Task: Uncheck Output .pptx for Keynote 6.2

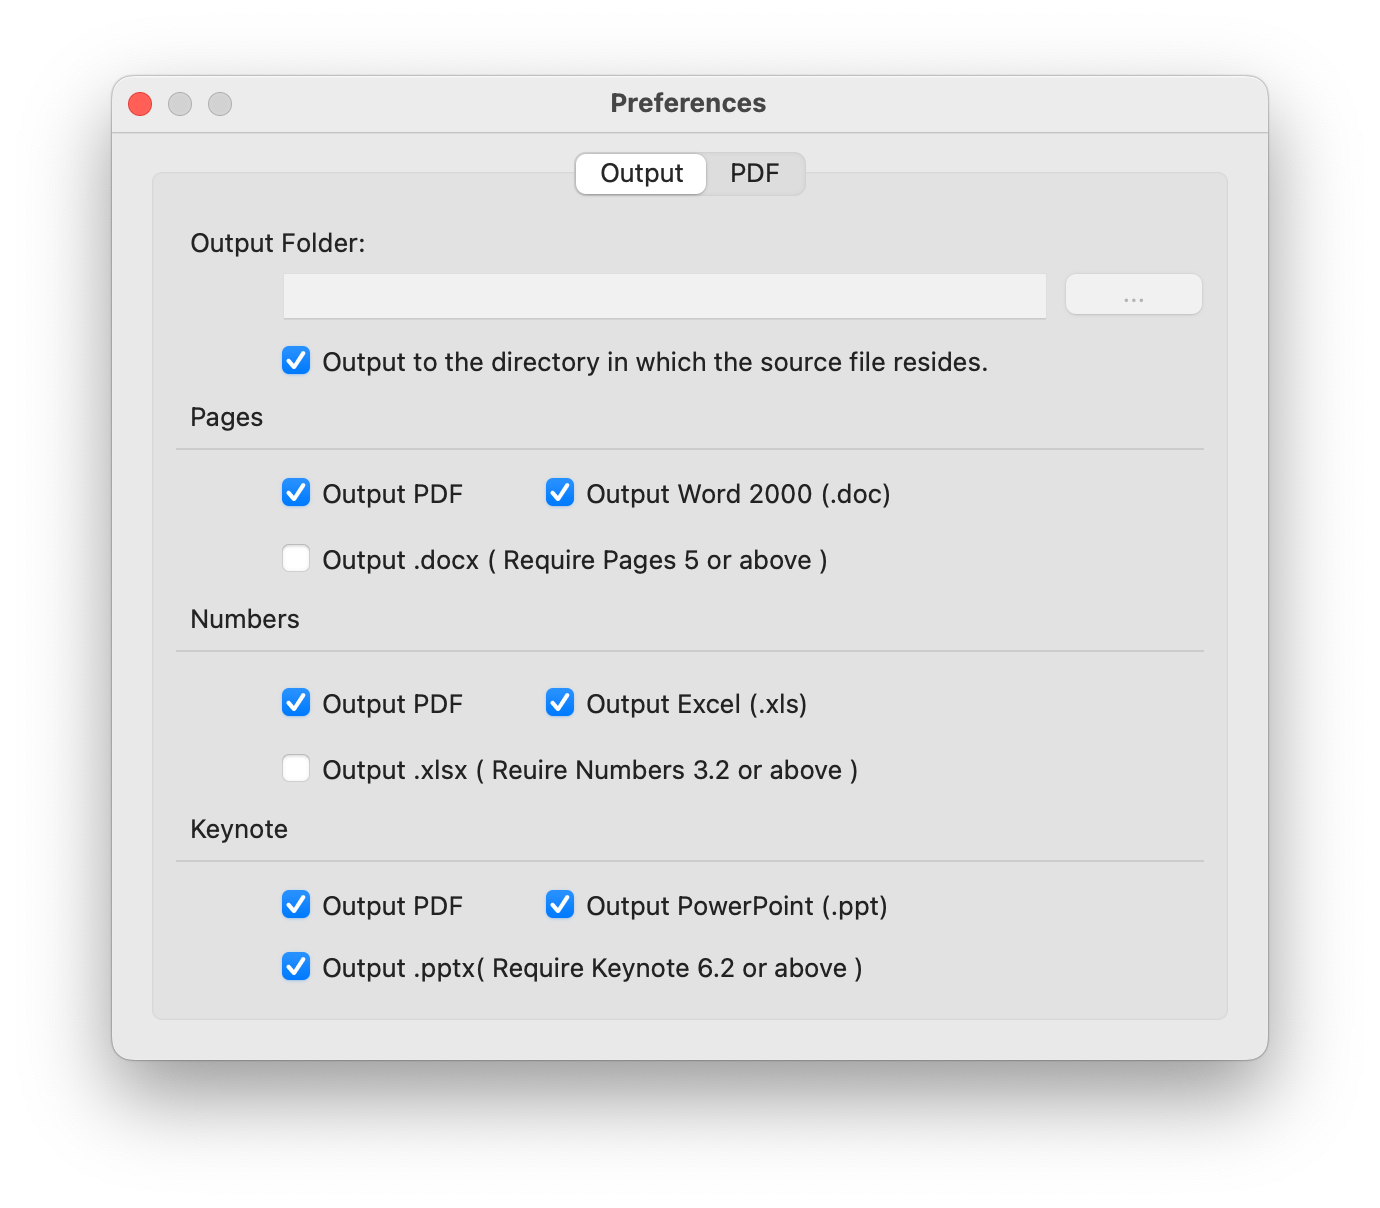Action: (x=296, y=966)
